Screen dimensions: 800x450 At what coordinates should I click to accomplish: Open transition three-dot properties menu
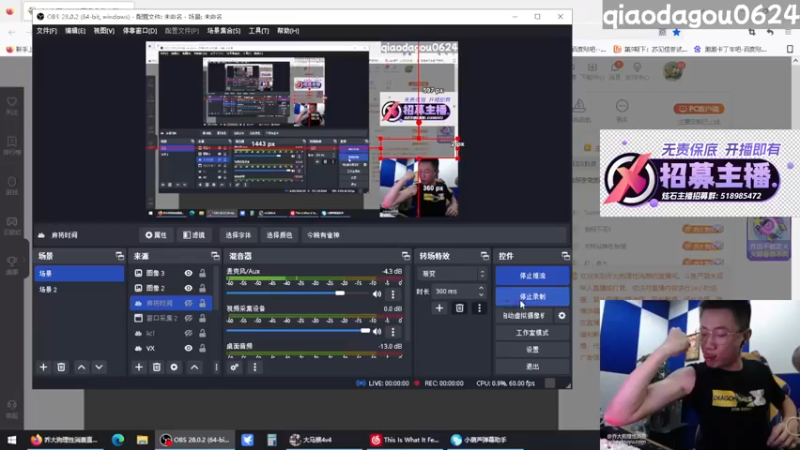click(x=479, y=308)
